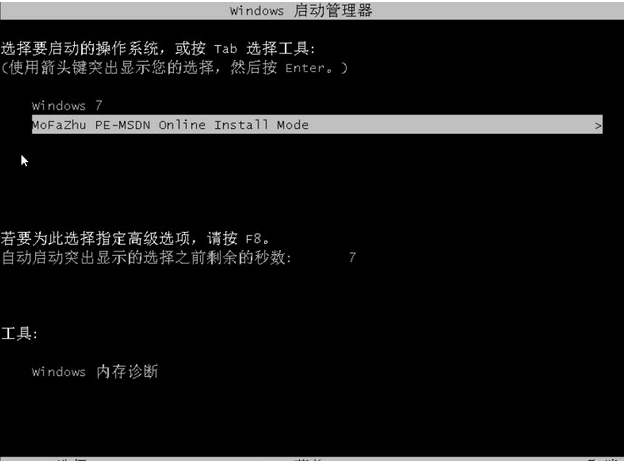Click the Enter key text in hint line
624x461 pixels.
305,68
